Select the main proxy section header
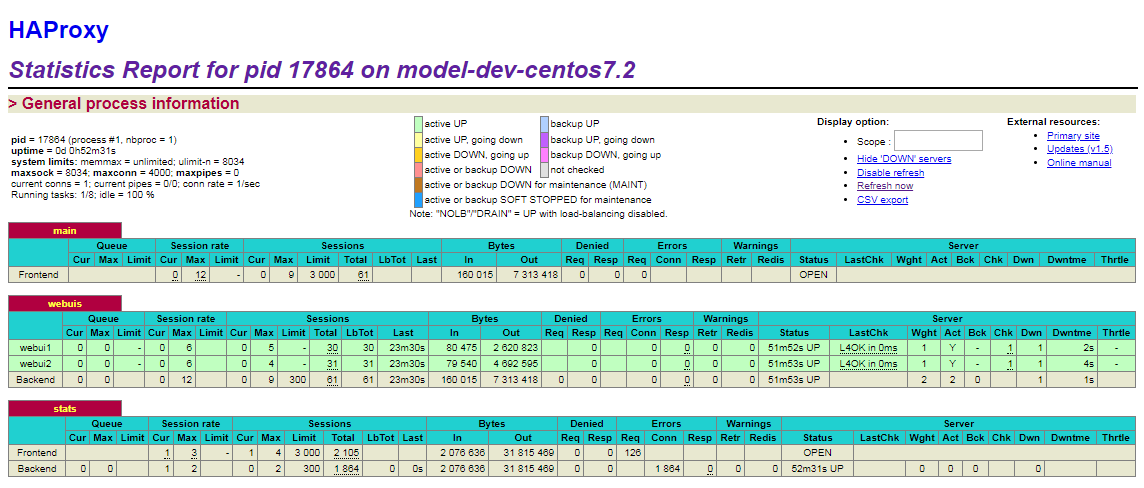 coord(65,231)
